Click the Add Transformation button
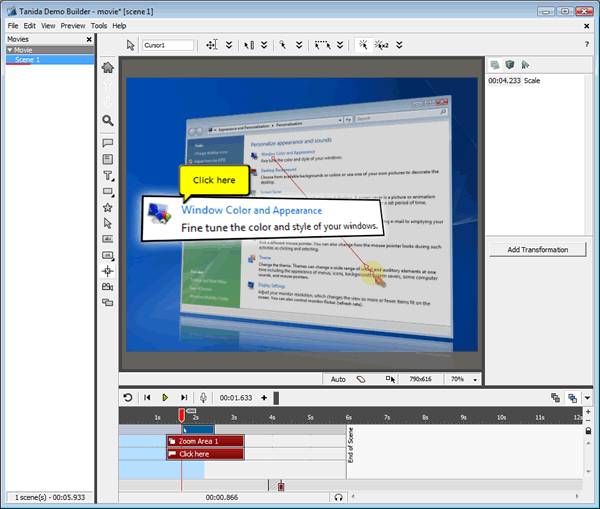 point(537,250)
